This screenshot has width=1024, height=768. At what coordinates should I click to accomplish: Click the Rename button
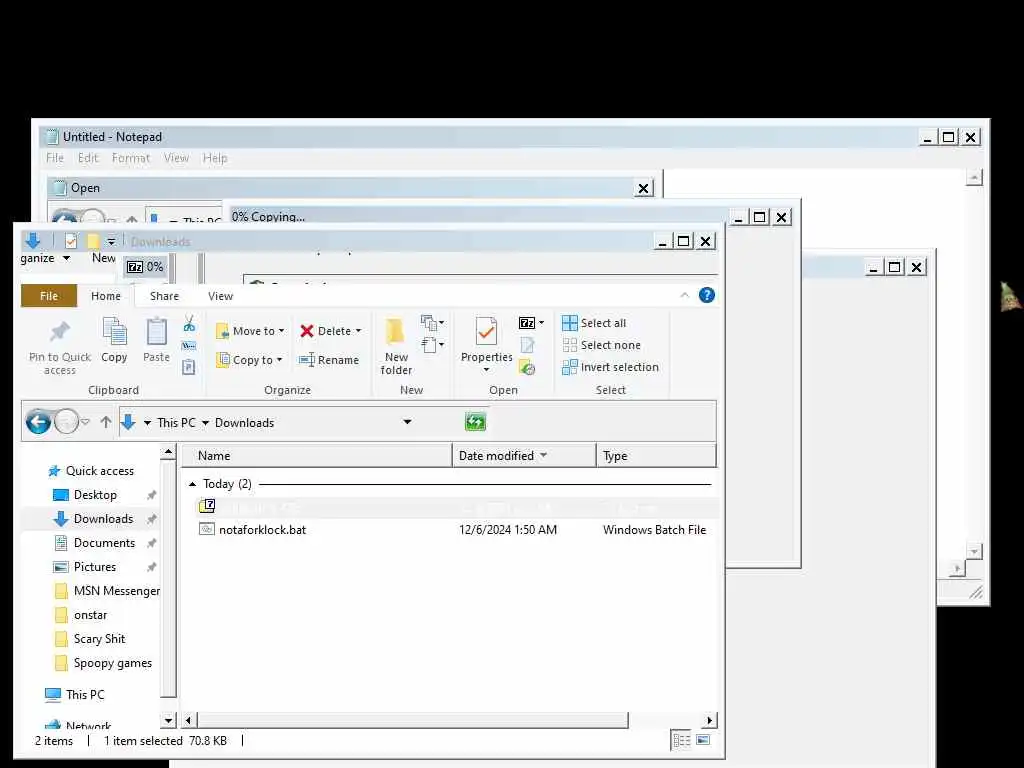pyautogui.click(x=328, y=360)
